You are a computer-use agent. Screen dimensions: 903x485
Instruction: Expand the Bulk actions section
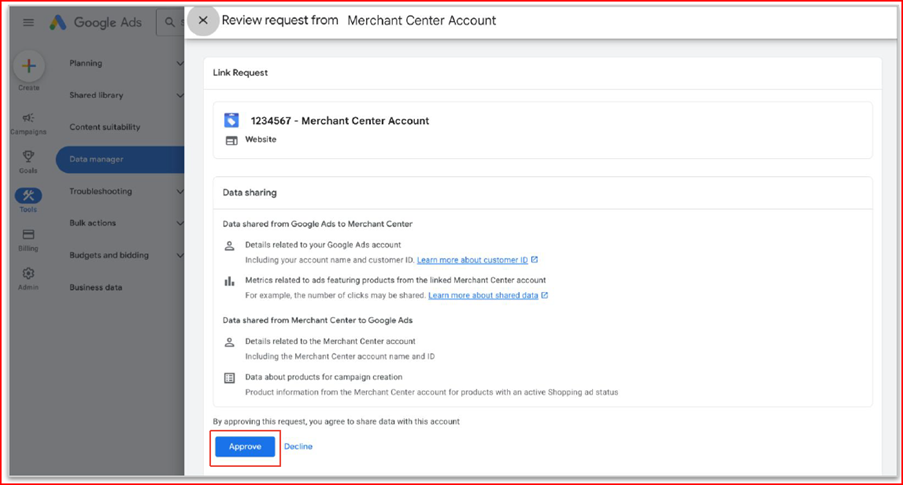(x=179, y=223)
